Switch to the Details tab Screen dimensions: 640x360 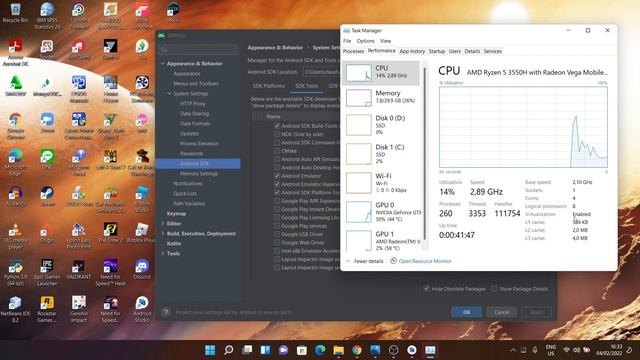coord(472,51)
